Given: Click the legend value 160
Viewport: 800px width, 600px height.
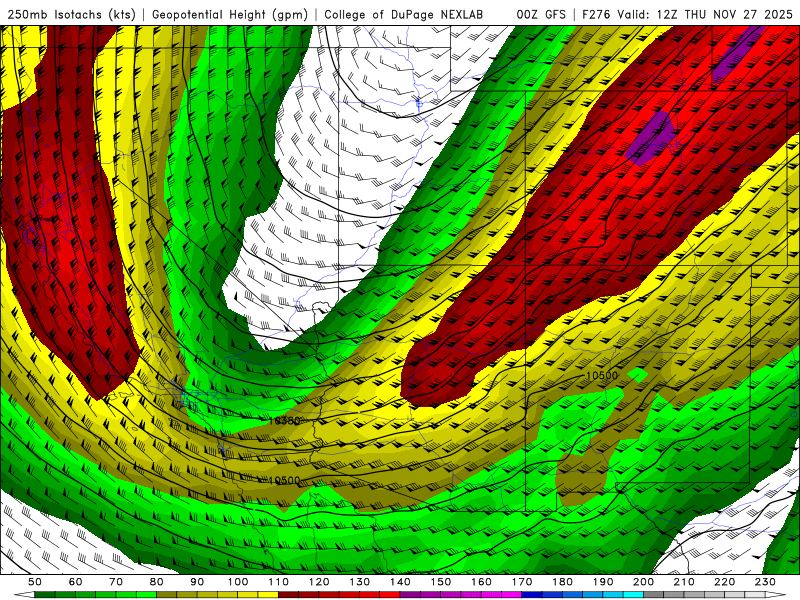Looking at the screenshot, I should pyautogui.click(x=481, y=582).
